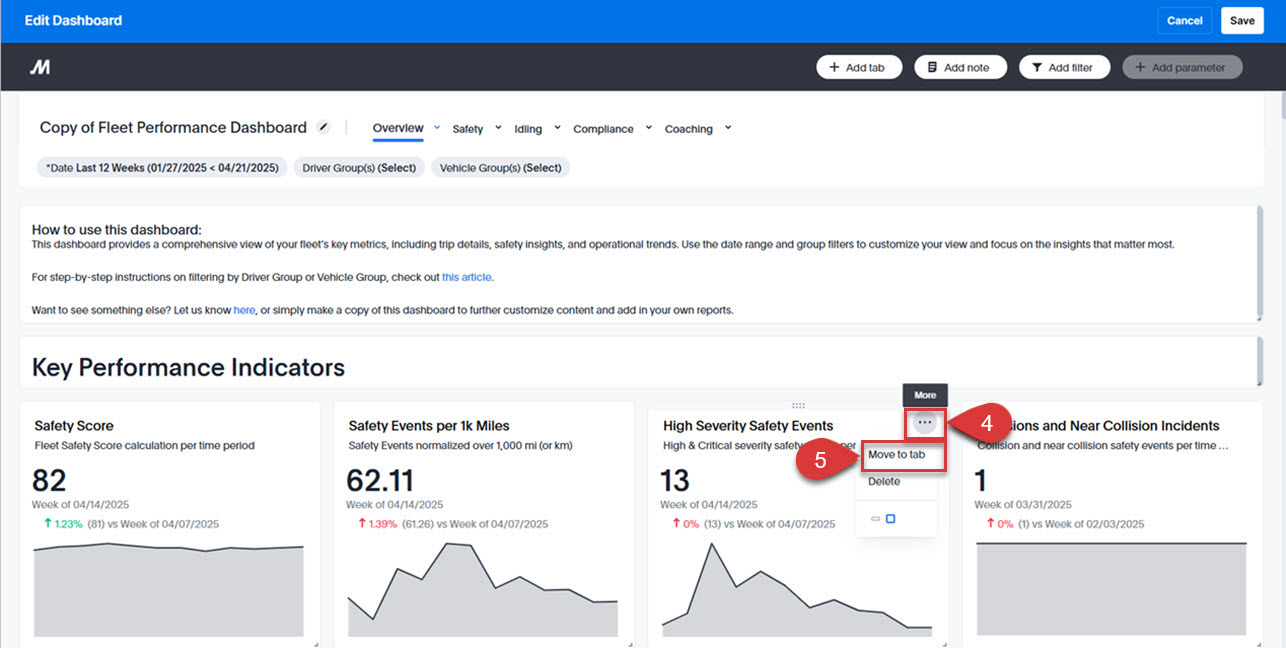Open the 'this article' link
This screenshot has width=1286, height=648.
tap(467, 277)
